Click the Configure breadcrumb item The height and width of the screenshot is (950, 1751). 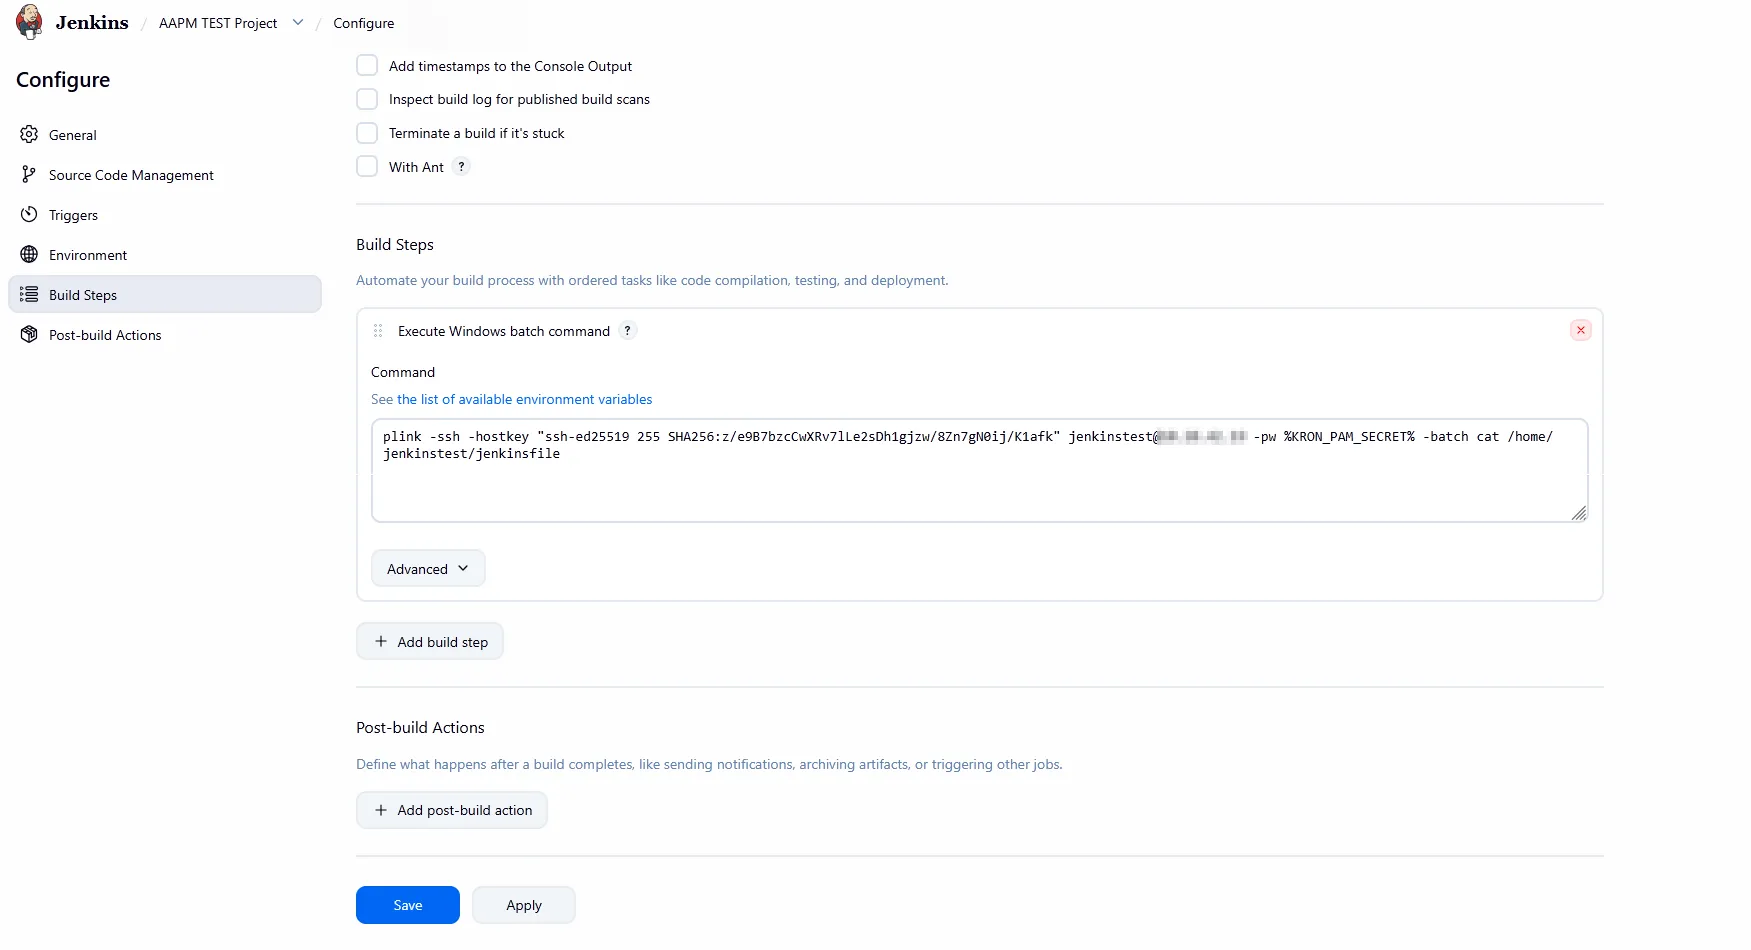tap(364, 23)
